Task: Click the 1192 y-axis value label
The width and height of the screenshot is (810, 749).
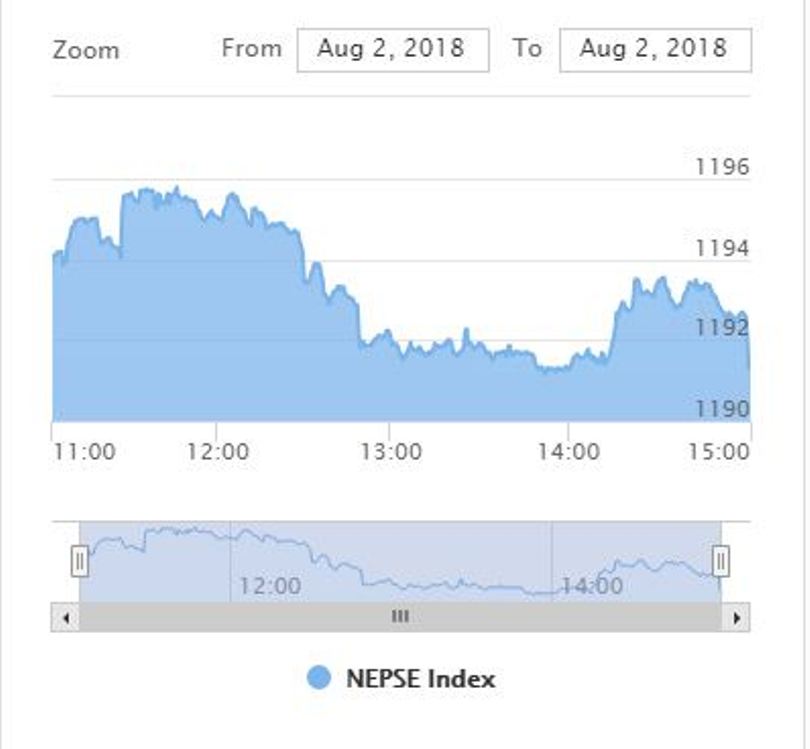Action: point(722,328)
